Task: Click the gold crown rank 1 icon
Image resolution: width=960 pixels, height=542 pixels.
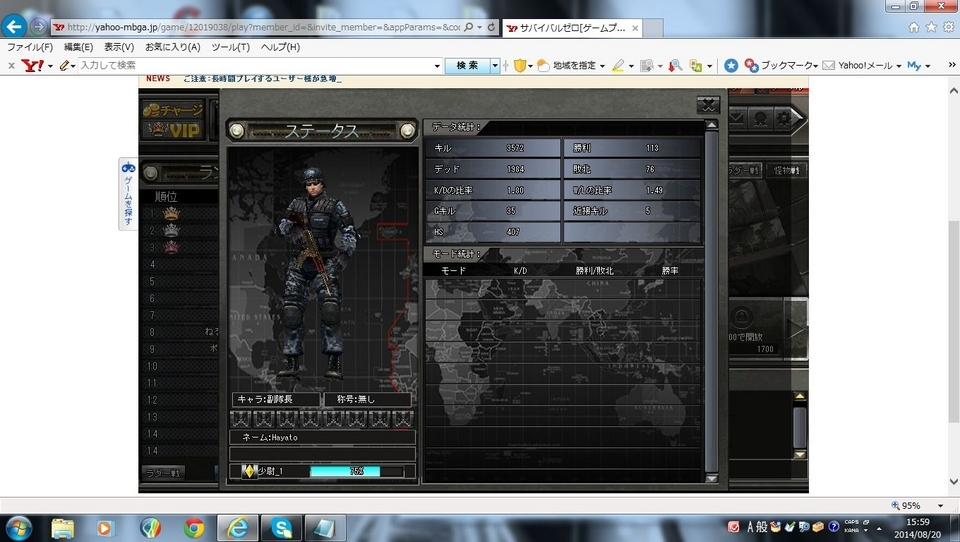Action: tap(171, 213)
